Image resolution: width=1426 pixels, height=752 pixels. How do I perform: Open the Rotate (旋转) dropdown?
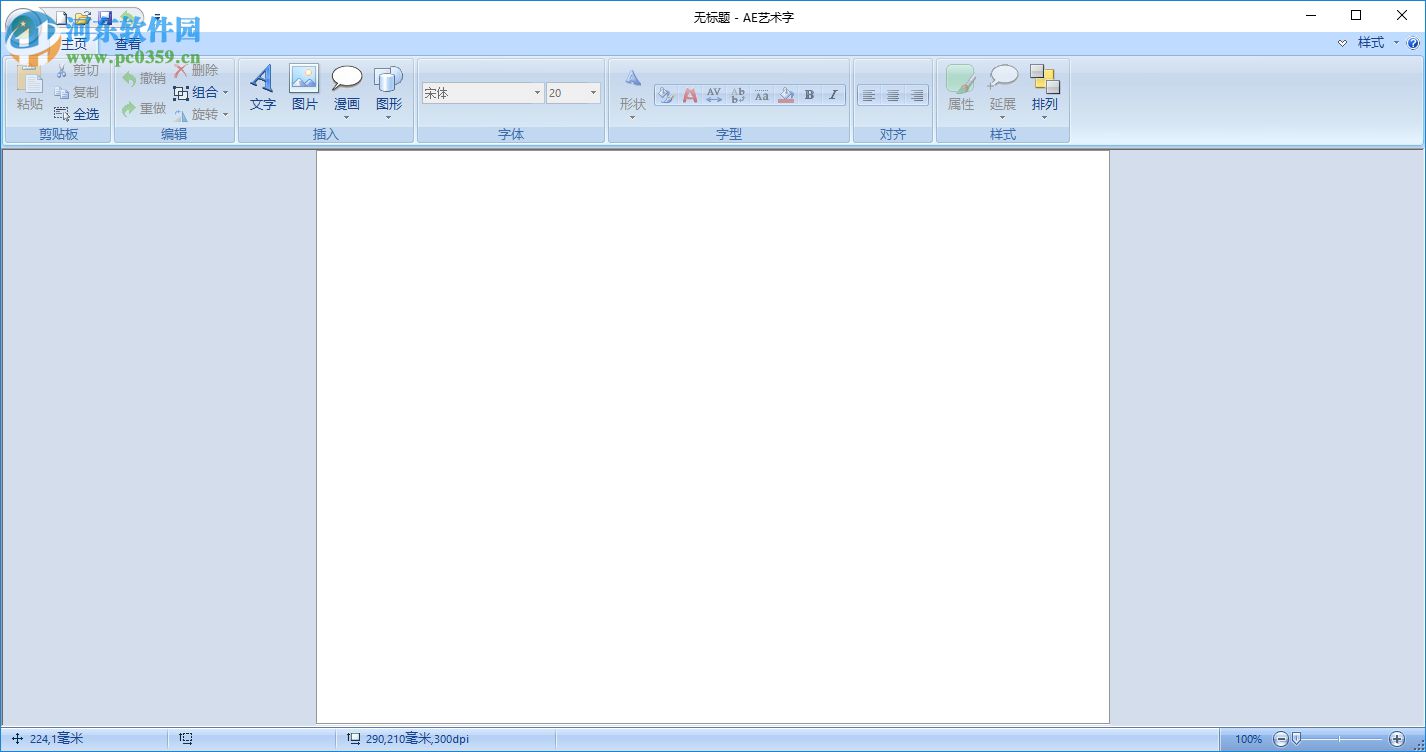(x=200, y=114)
